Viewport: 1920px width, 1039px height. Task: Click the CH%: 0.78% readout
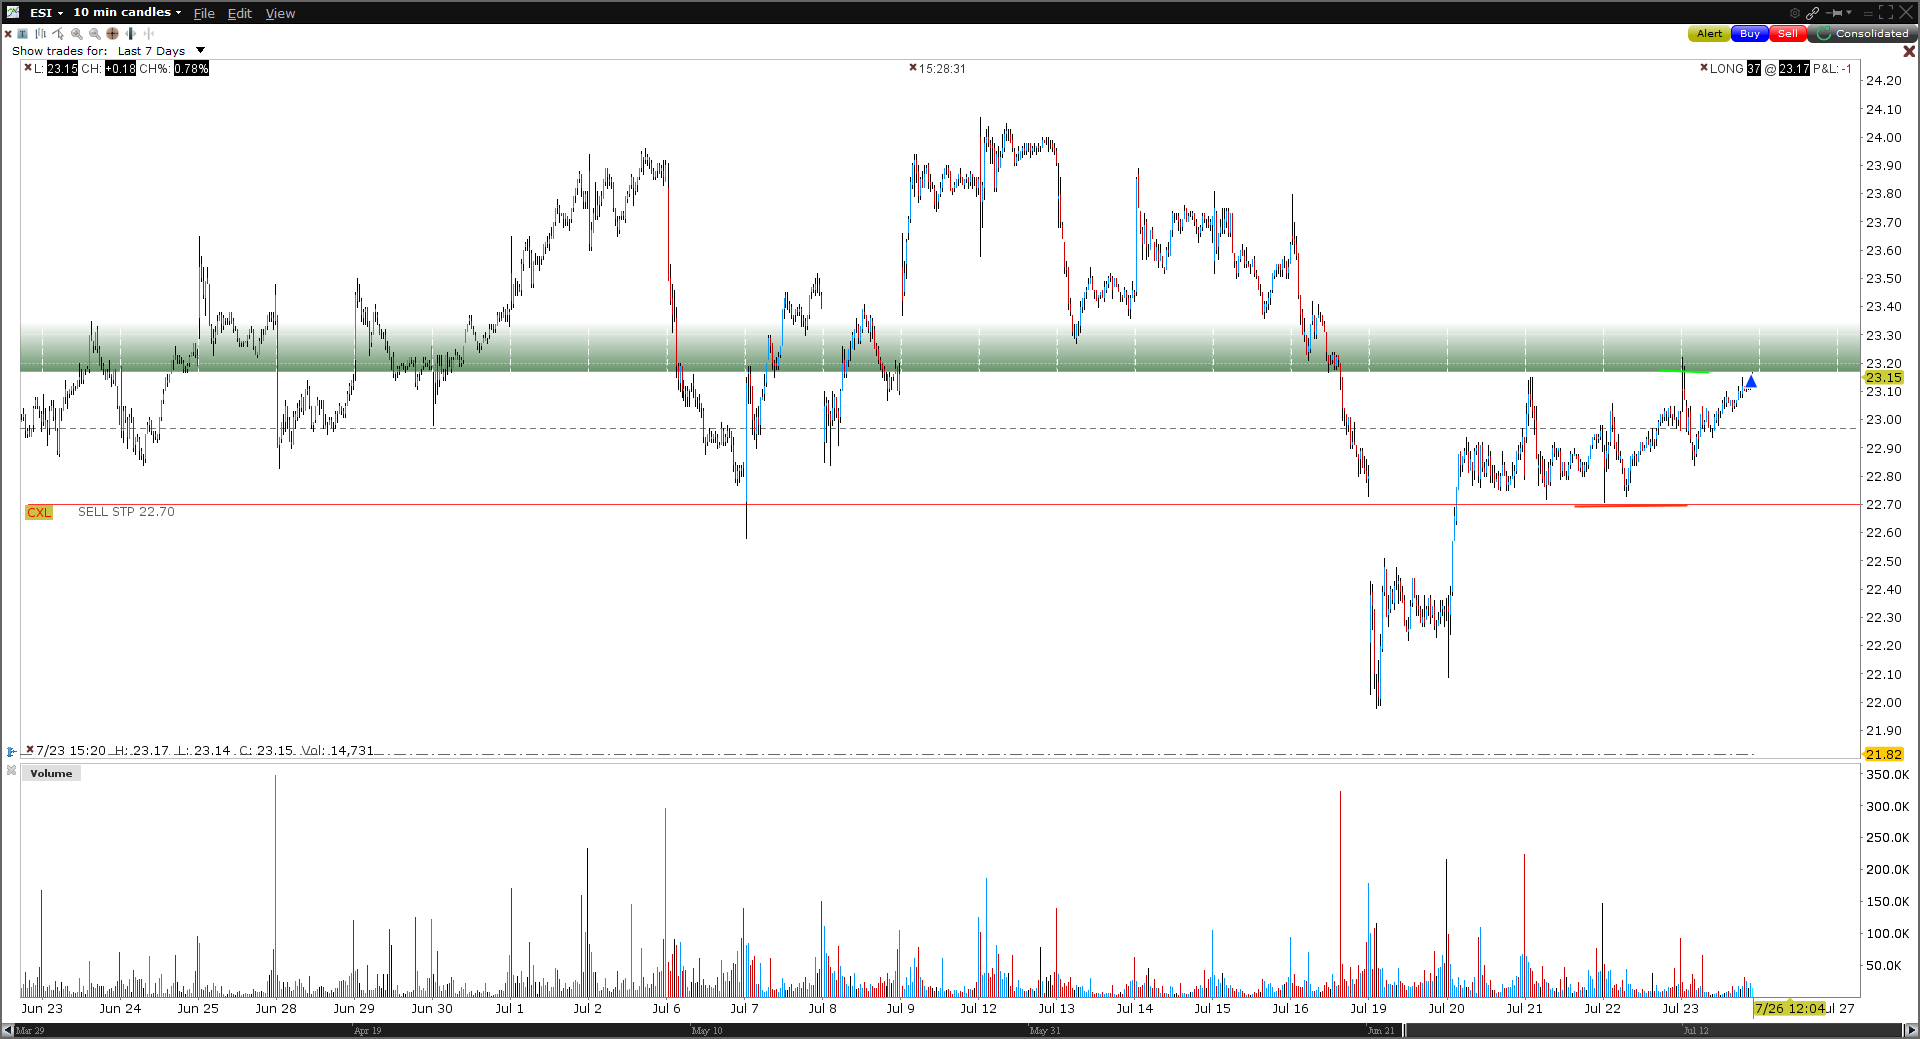[x=174, y=69]
